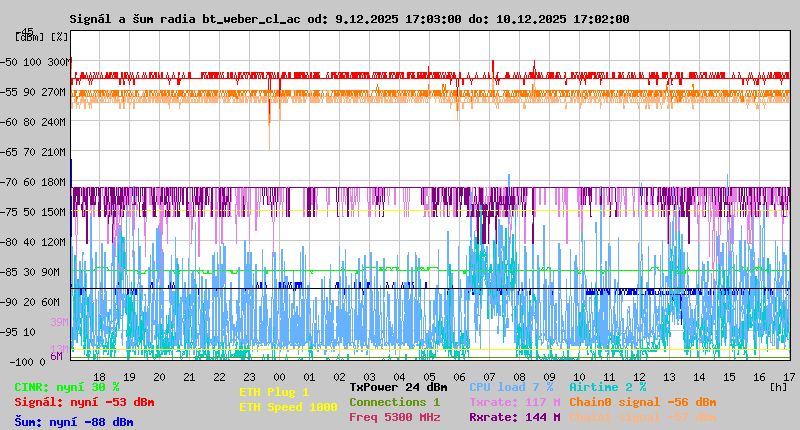Screen dimensions: 800x430
Task: Click the yellow ETH Plug legend label
Action: [x=274, y=392]
